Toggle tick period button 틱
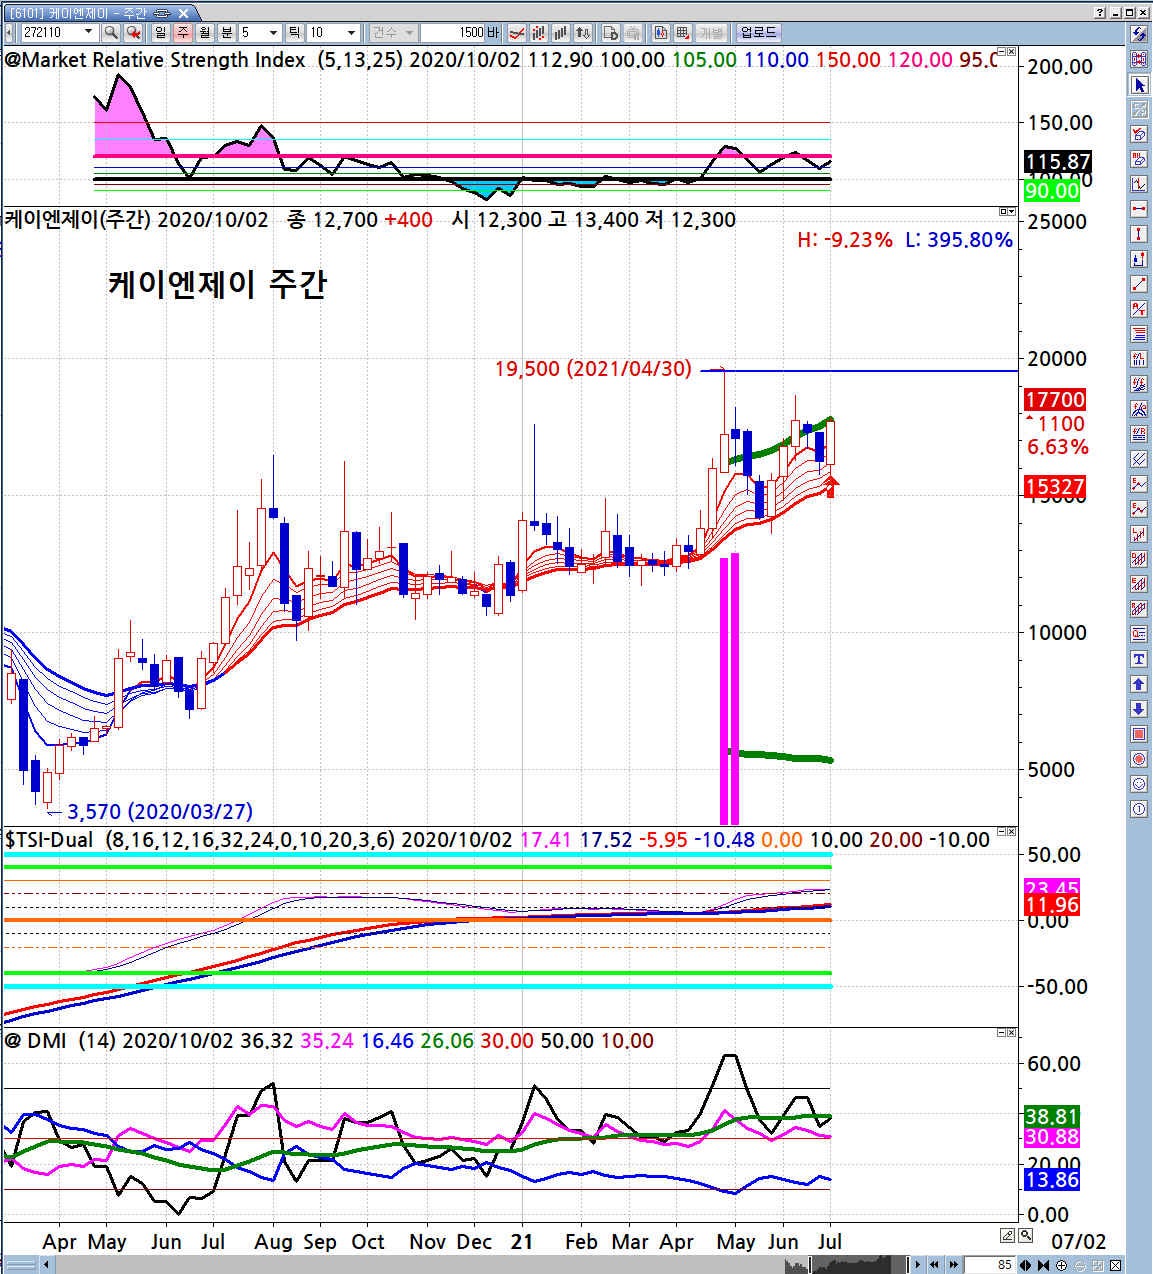The width and height of the screenshot is (1153, 1274). coord(295,32)
